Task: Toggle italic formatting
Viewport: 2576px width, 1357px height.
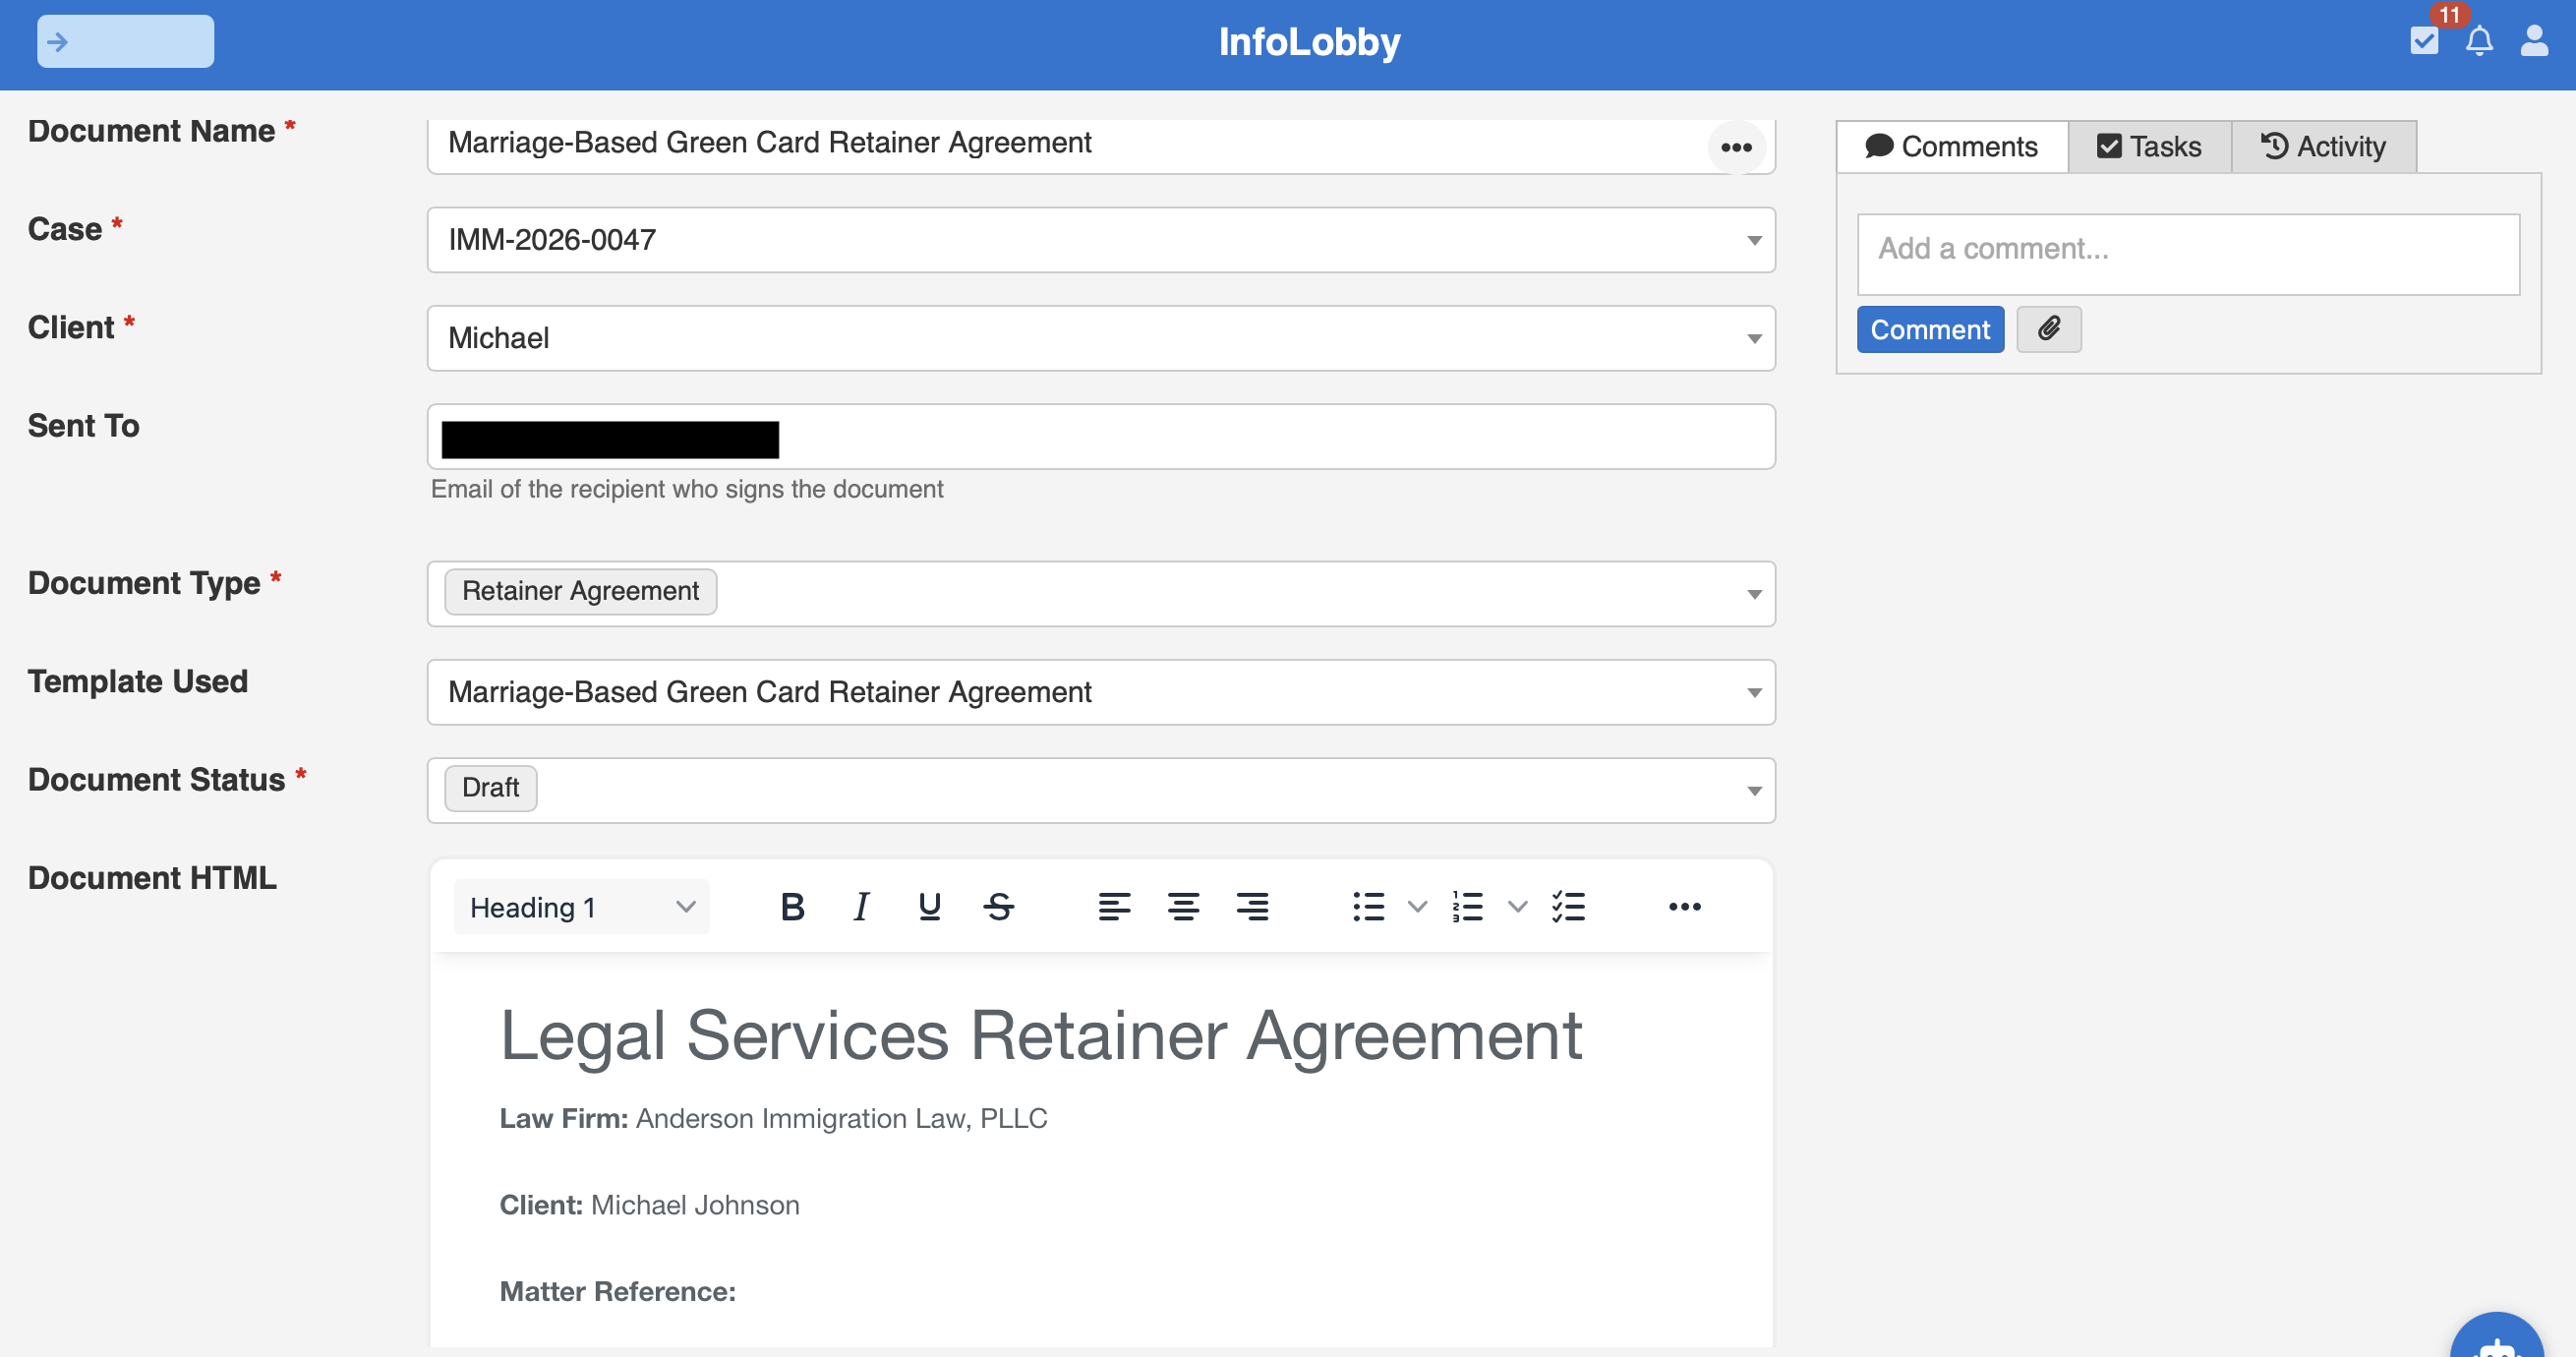Action: [861, 906]
